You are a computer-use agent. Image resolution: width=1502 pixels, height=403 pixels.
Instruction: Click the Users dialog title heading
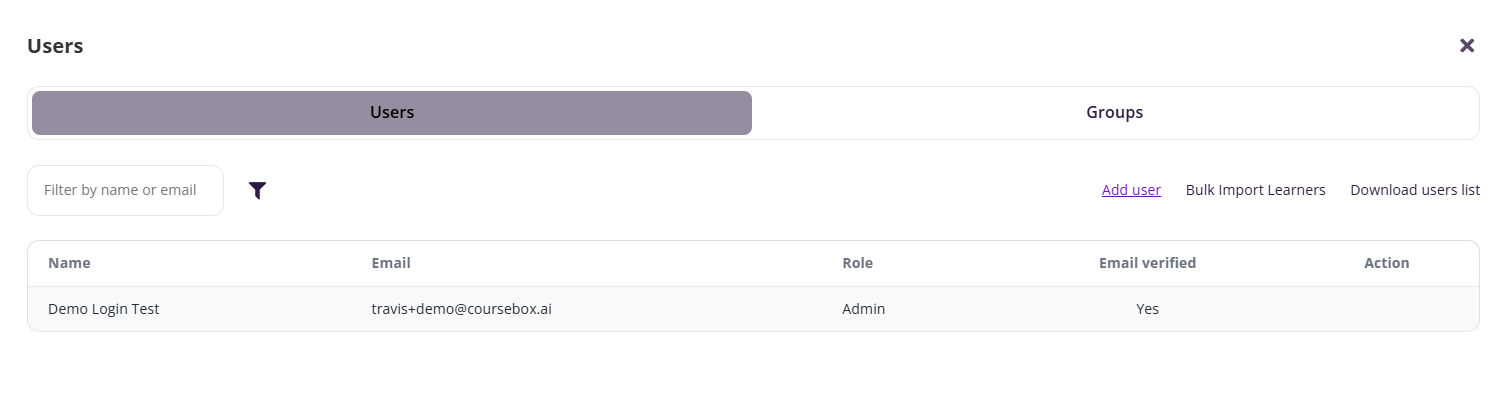(55, 46)
